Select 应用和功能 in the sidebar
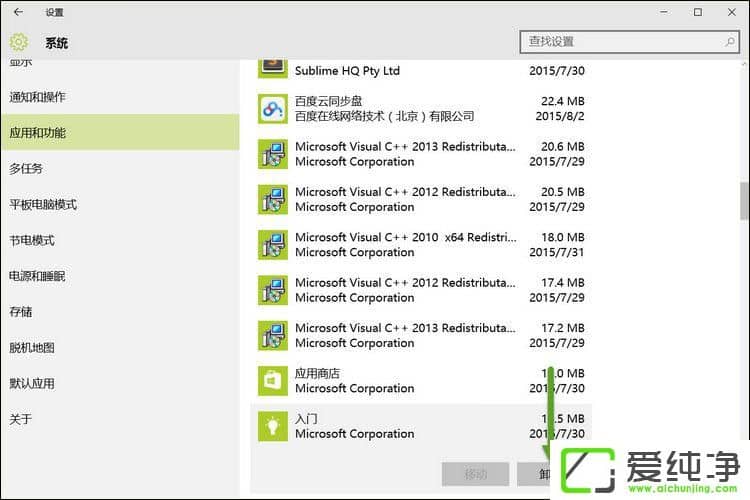The image size is (750, 500). tap(120, 133)
